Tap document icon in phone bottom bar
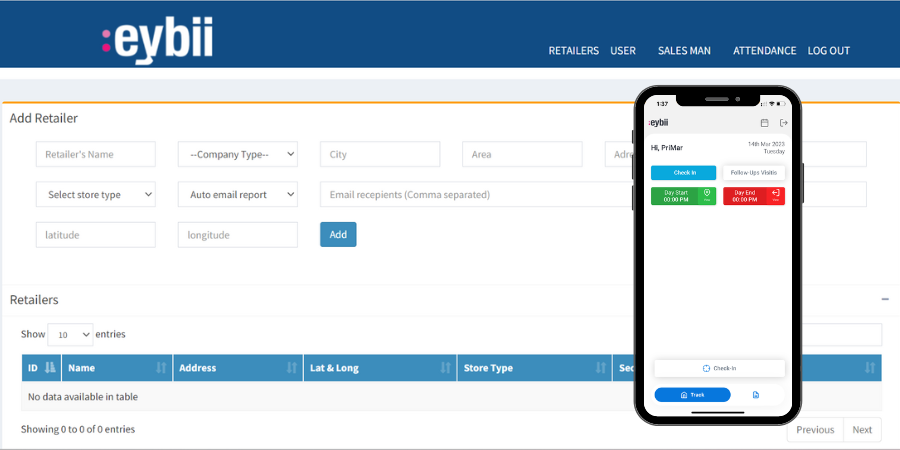 pyautogui.click(x=756, y=395)
